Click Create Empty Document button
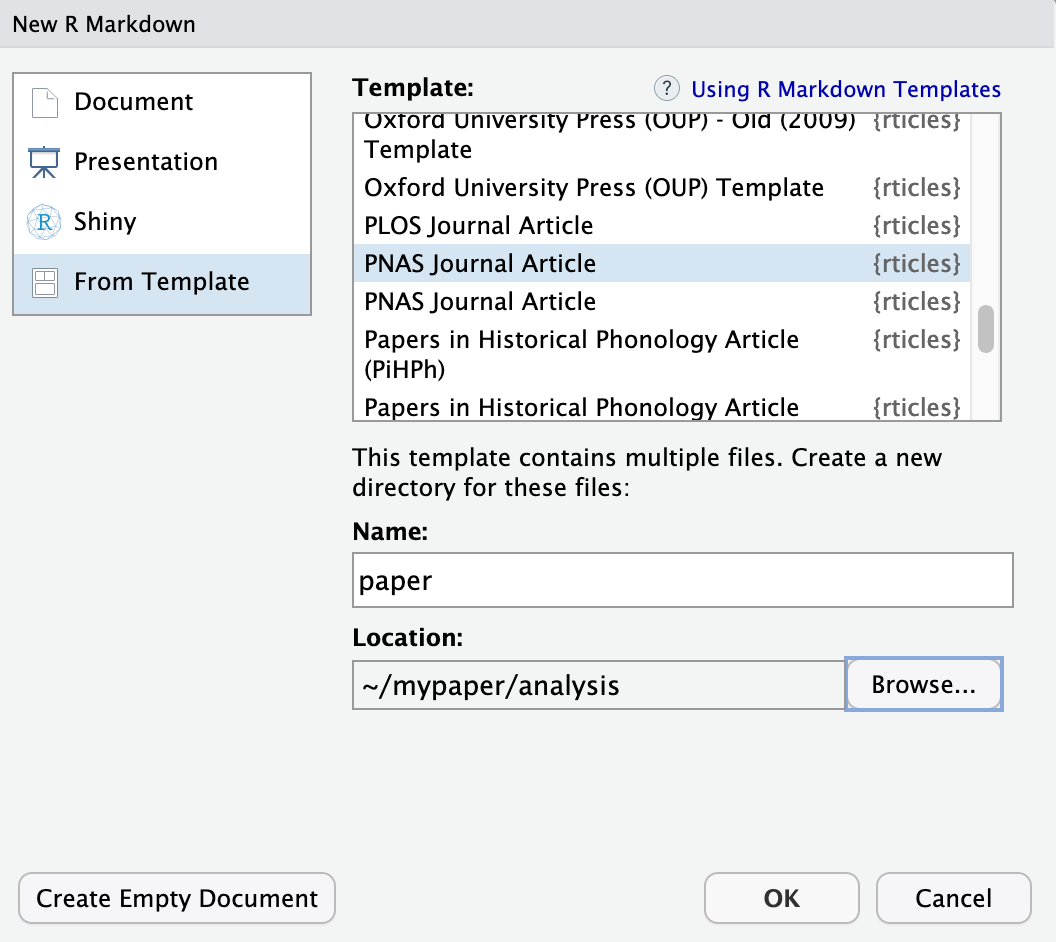1056x942 pixels. click(177, 898)
